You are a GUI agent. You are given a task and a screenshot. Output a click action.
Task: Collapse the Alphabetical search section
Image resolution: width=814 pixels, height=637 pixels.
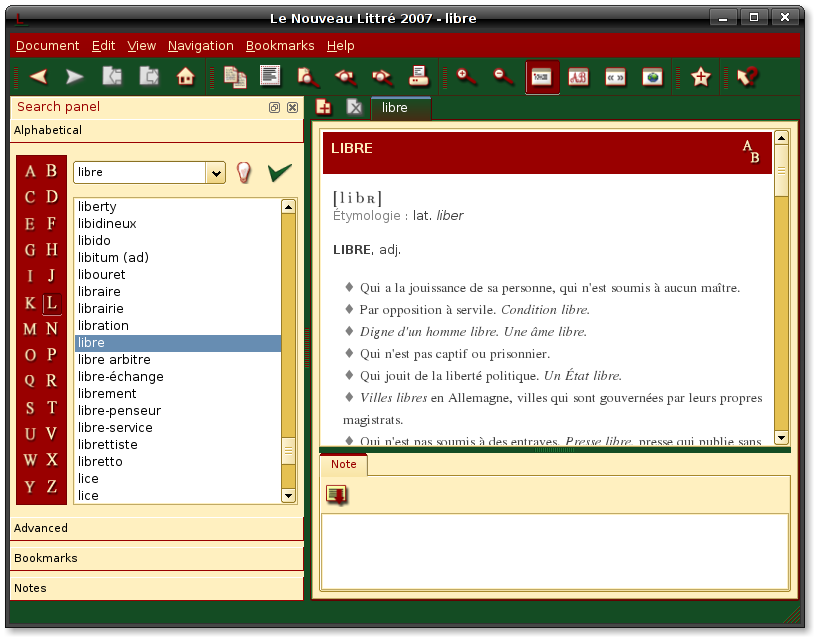click(x=156, y=130)
